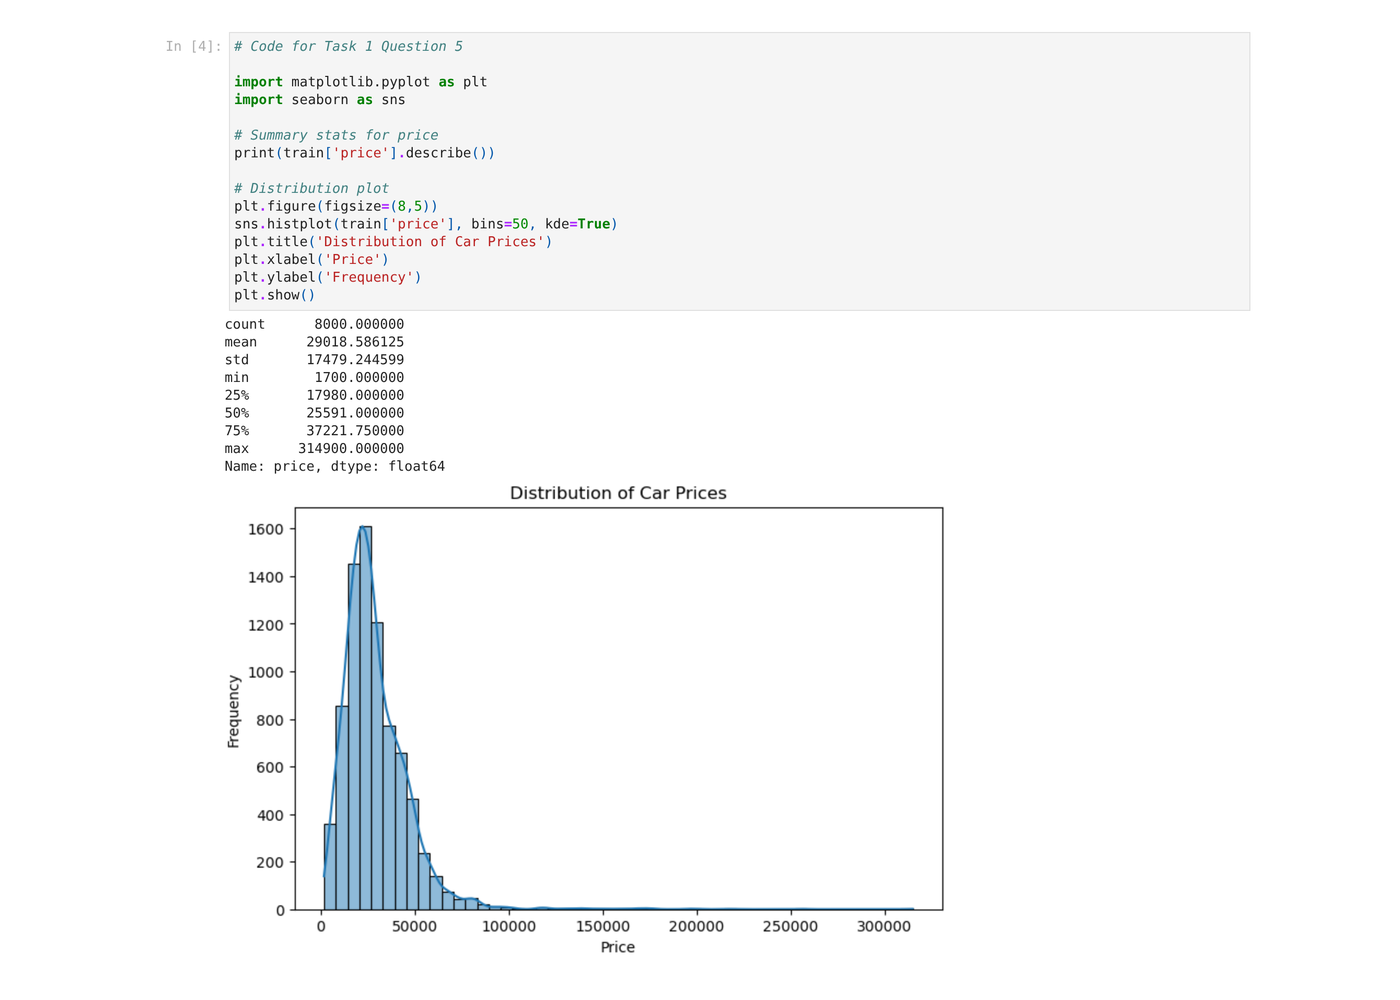The width and height of the screenshot is (1400, 1000).
Task: Click the sns.histplot code line
Action: point(426,224)
